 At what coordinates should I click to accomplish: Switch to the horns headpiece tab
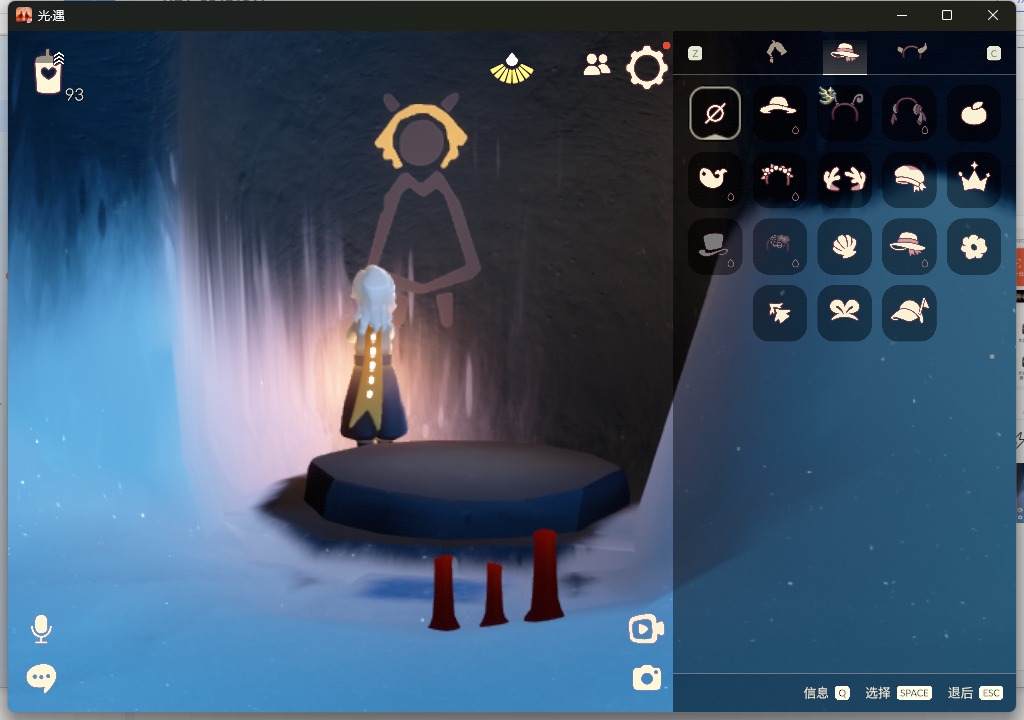point(912,52)
